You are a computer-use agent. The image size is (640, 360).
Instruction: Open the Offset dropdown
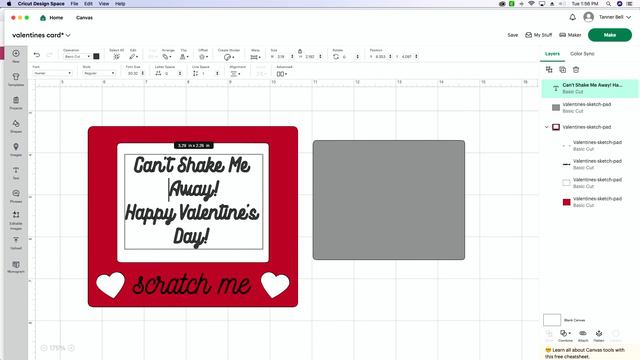(x=203, y=57)
